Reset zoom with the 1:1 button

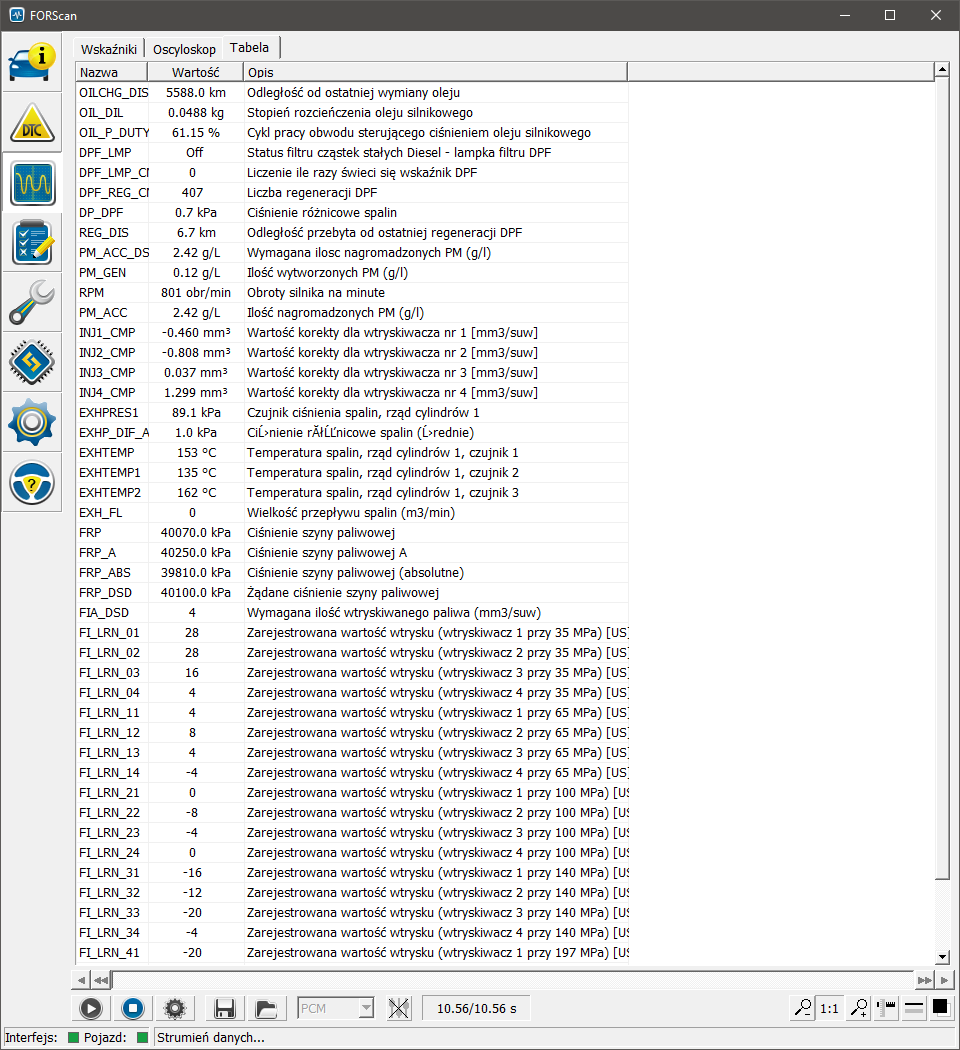coord(829,1008)
